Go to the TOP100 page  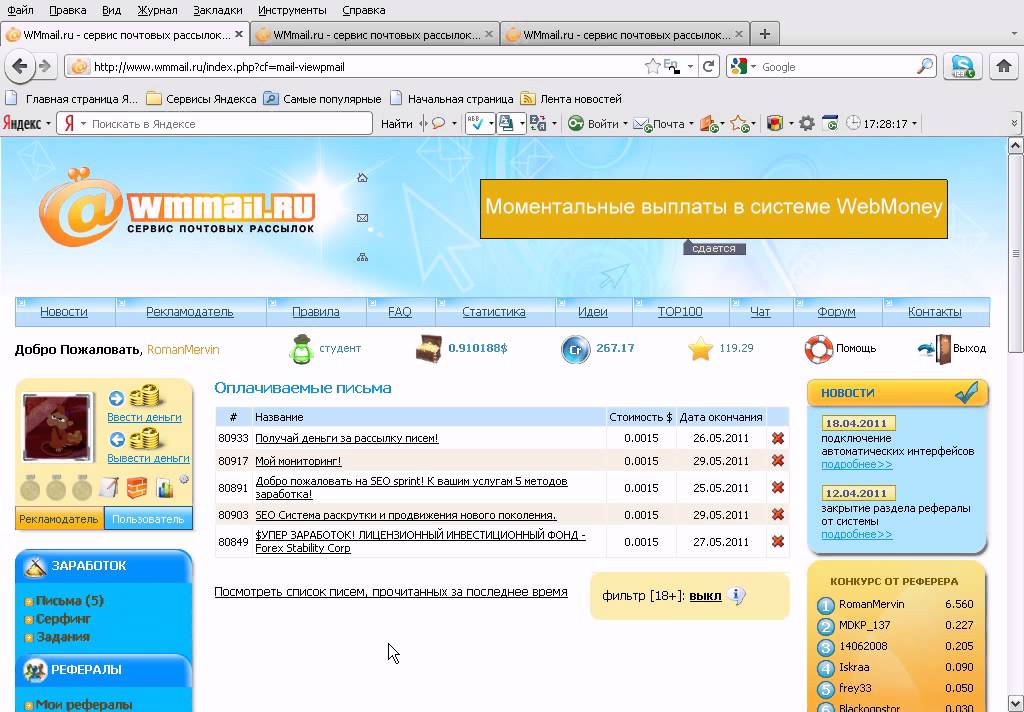(x=680, y=312)
